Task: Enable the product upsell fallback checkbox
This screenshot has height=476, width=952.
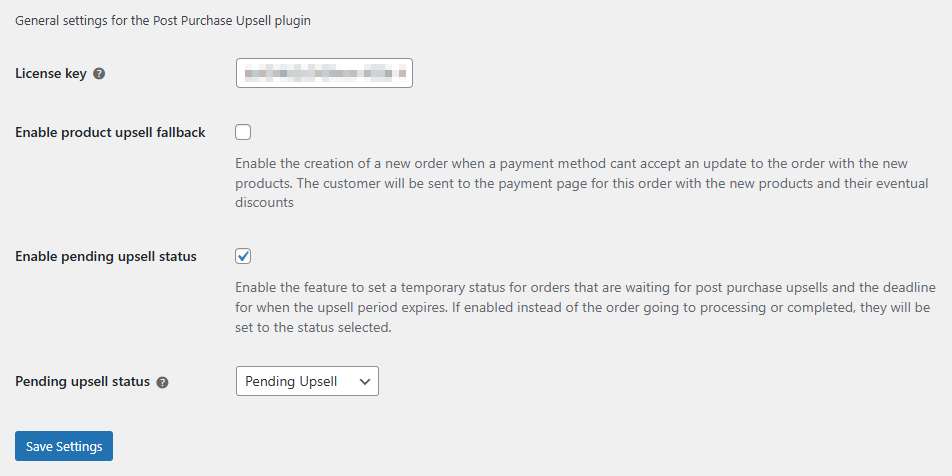Action: pos(244,132)
